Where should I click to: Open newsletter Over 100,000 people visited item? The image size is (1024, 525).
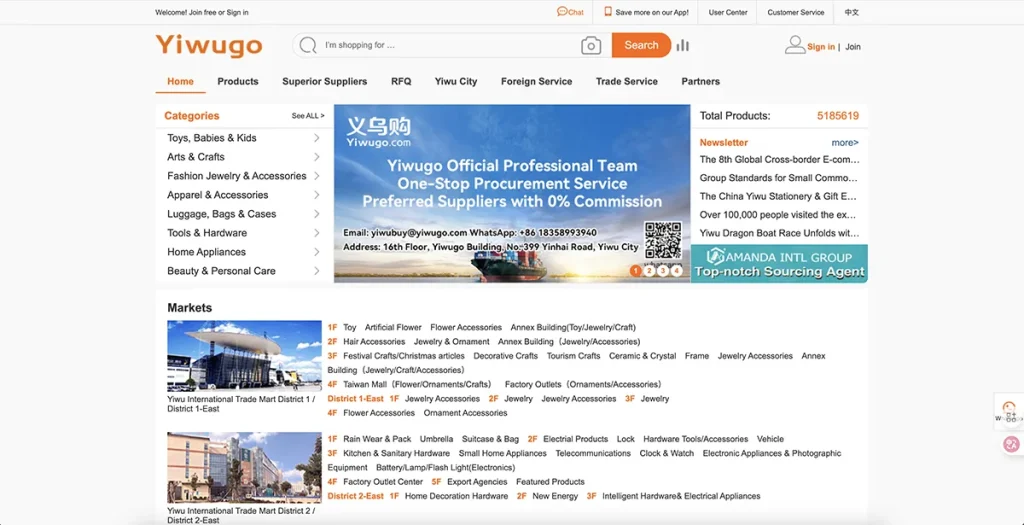[778, 214]
